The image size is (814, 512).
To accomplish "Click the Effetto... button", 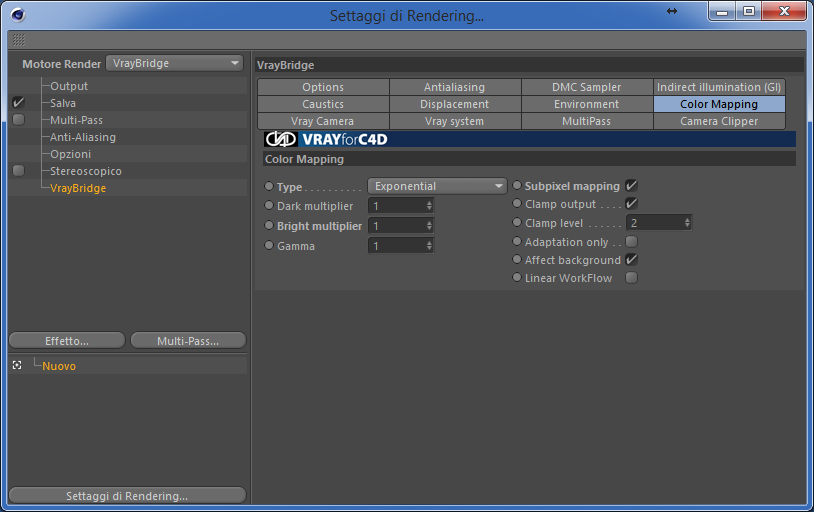I will (x=67, y=341).
